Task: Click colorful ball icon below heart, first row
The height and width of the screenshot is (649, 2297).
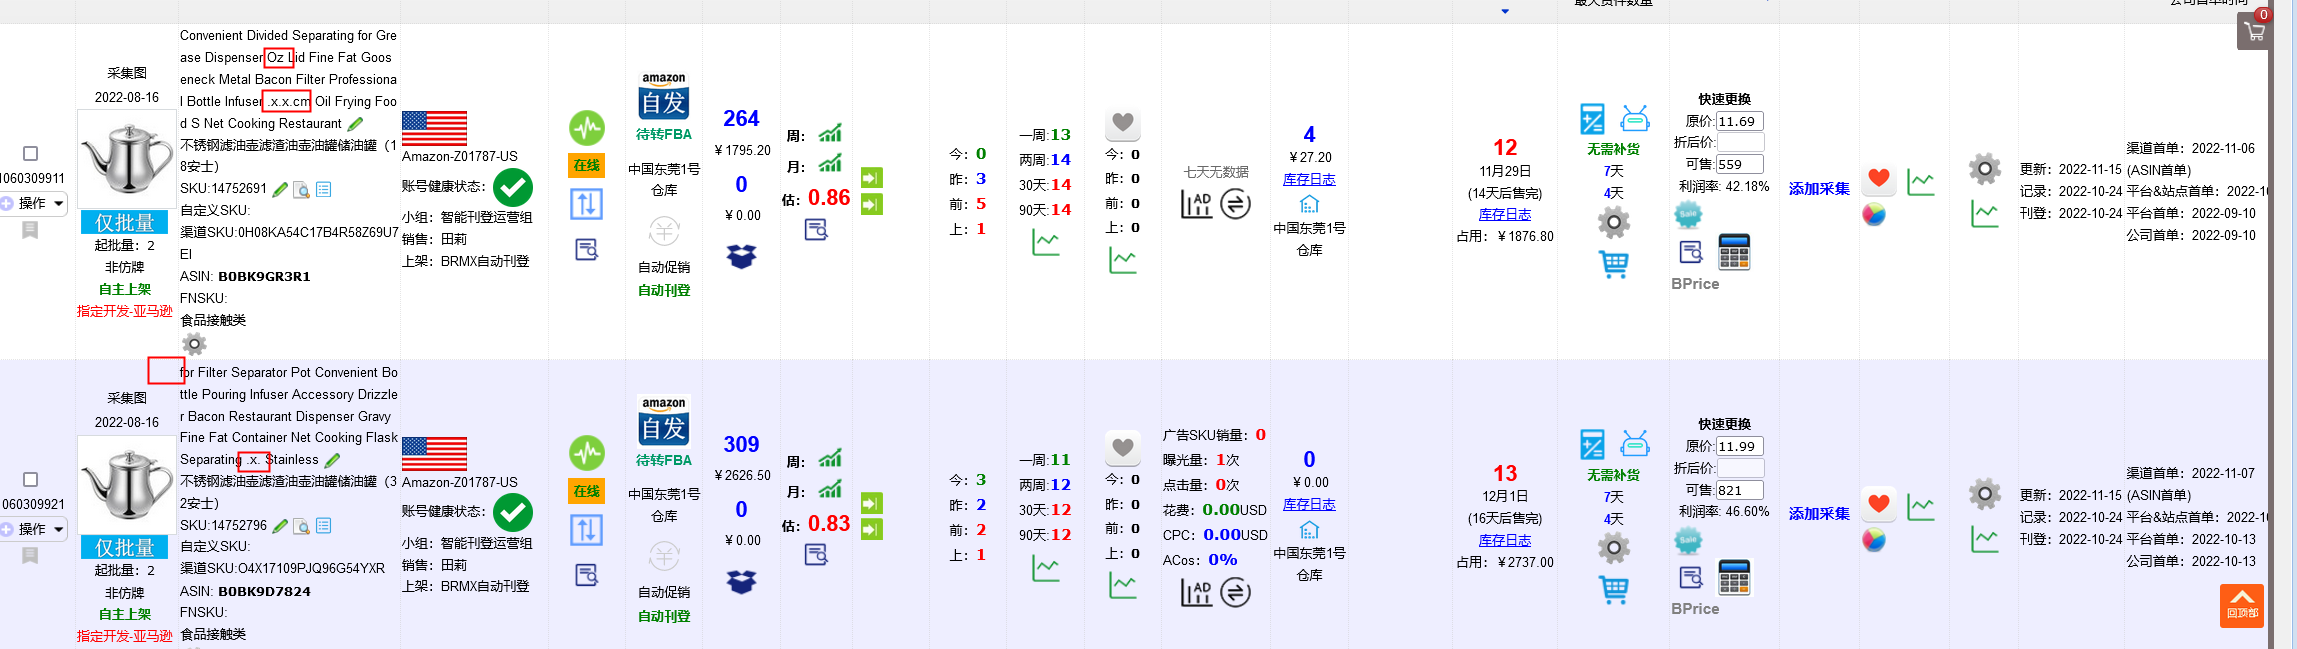Action: click(x=1874, y=215)
